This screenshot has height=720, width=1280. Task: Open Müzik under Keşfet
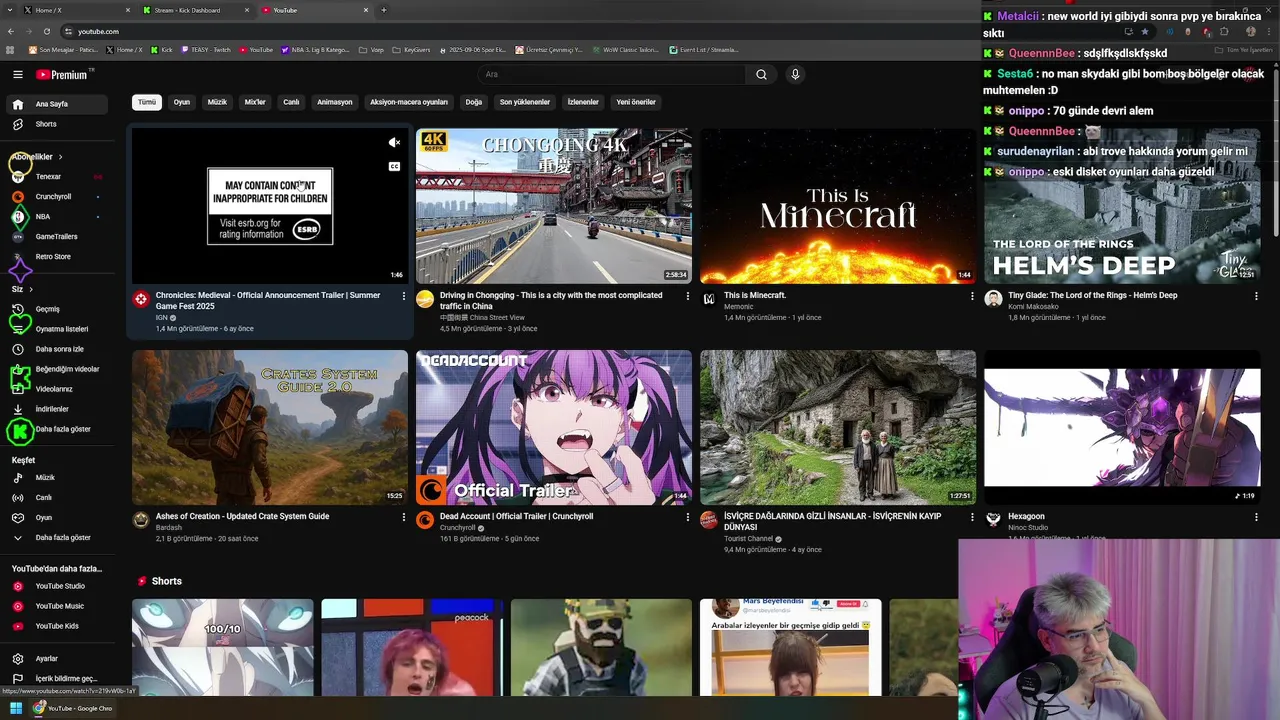58,478
